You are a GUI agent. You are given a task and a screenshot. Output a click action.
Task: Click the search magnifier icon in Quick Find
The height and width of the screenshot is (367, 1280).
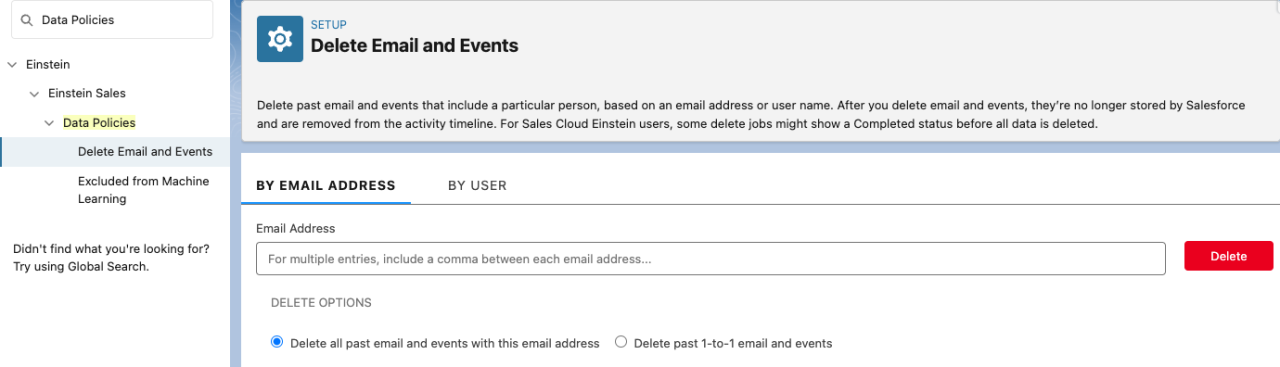point(27,20)
